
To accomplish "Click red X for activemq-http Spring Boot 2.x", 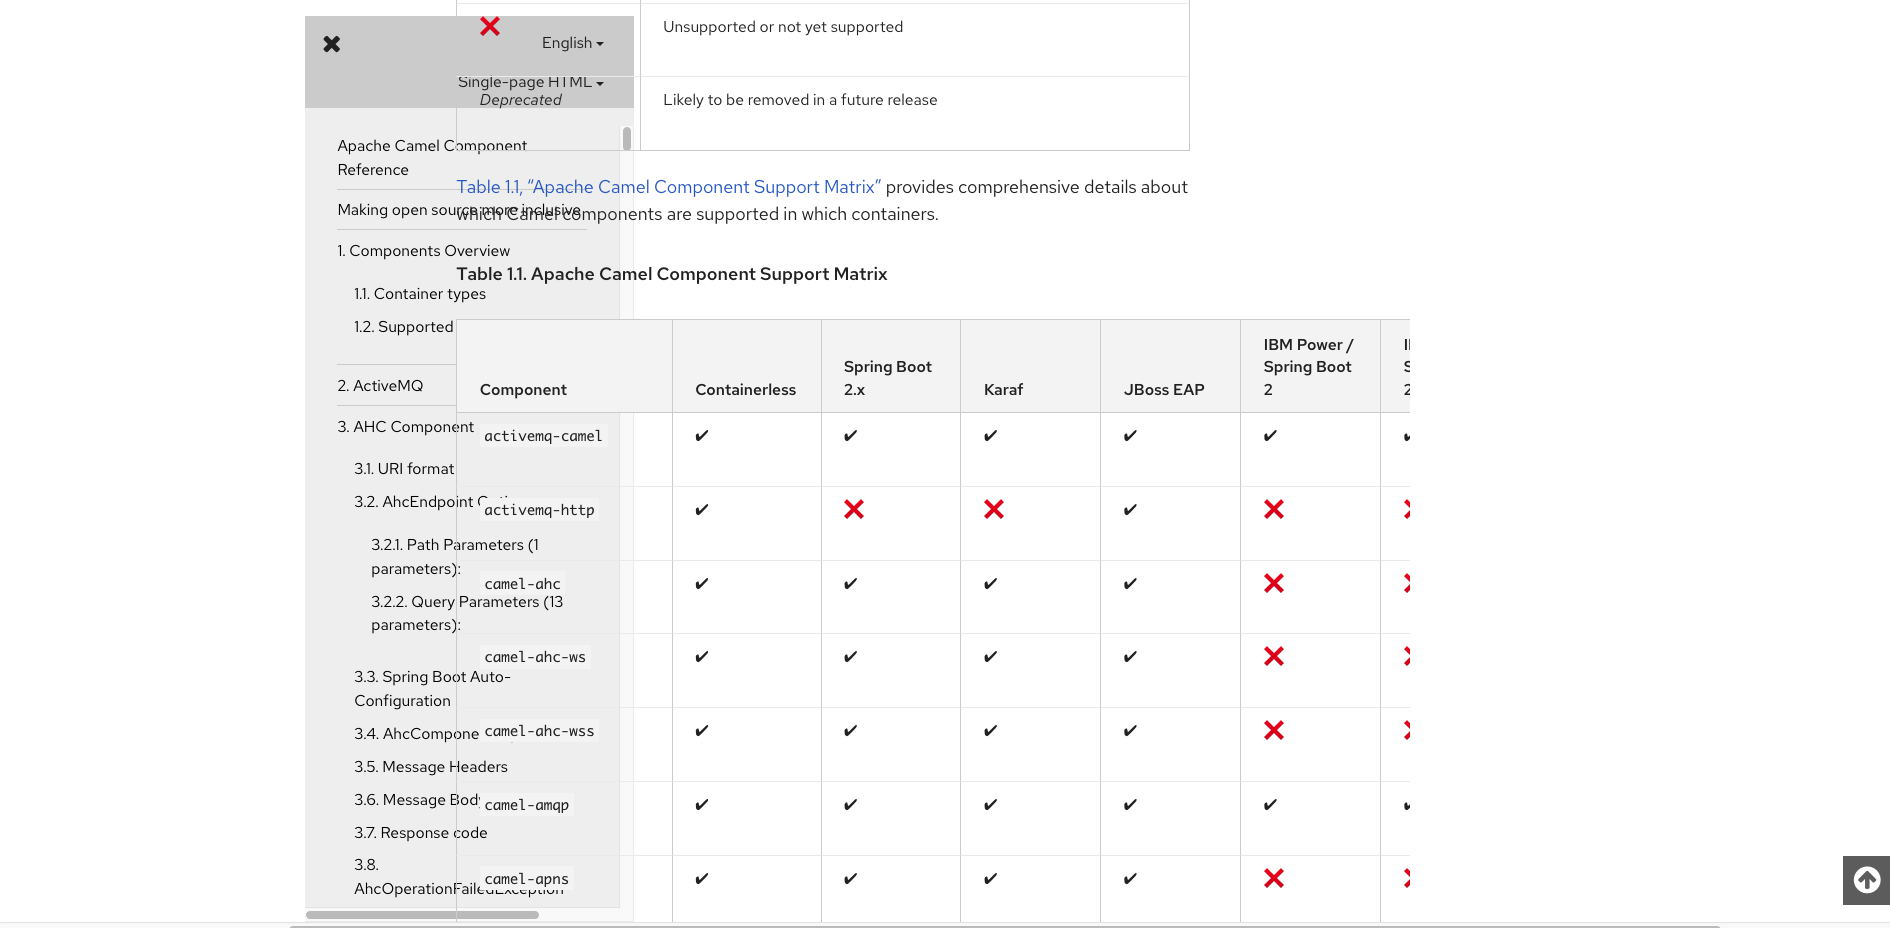I will [x=854, y=510].
